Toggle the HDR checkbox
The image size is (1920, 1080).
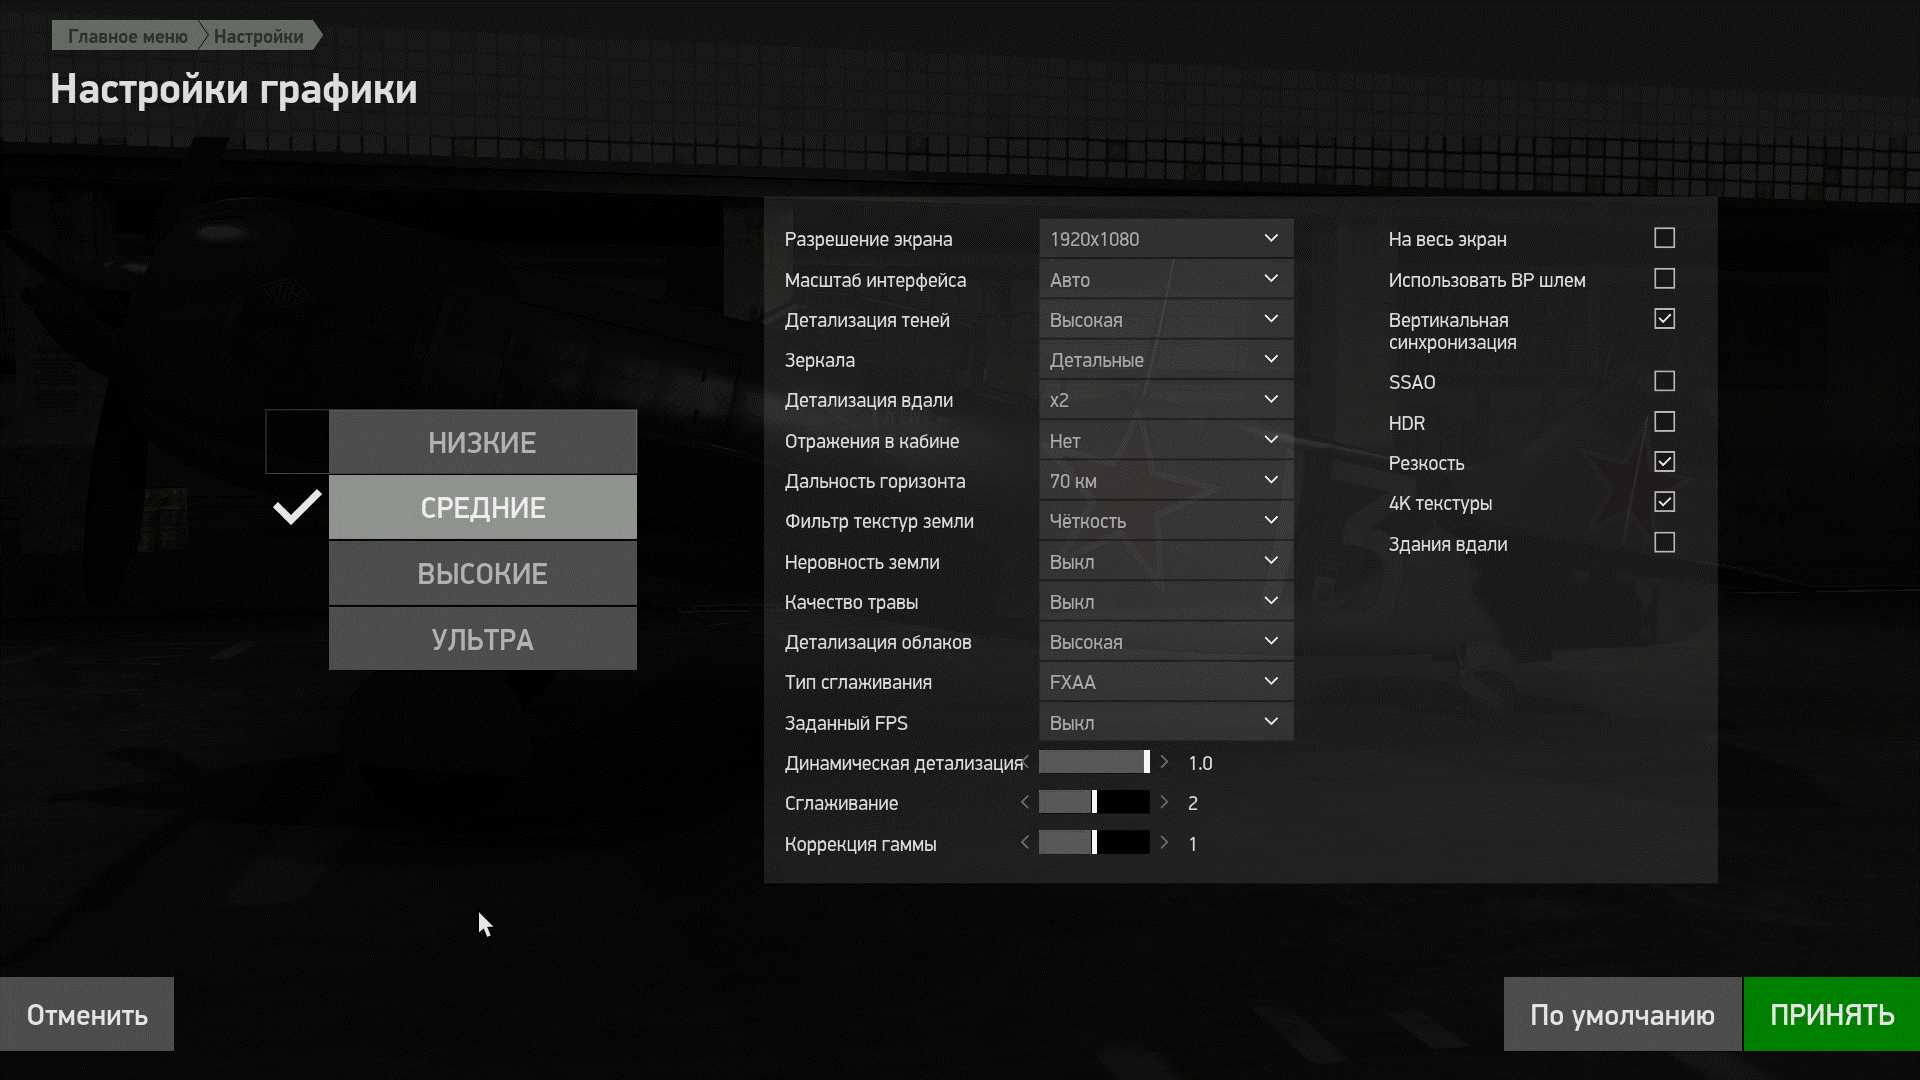point(1664,422)
